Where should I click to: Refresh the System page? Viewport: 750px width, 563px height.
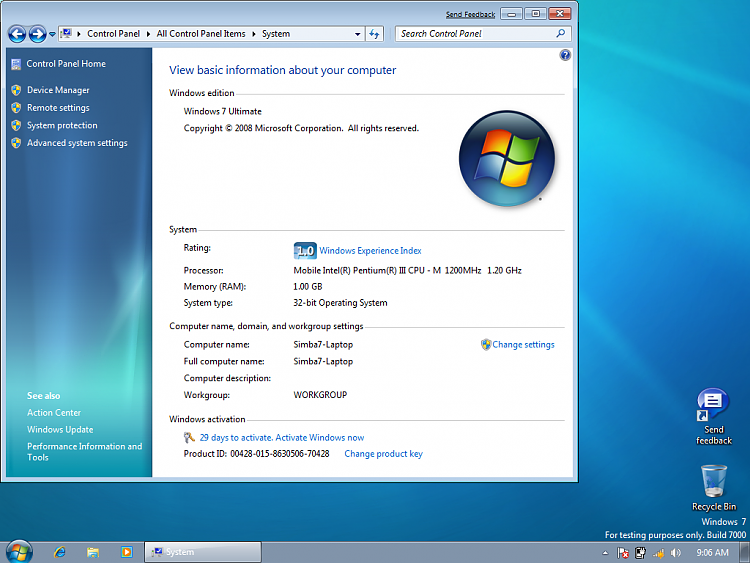[374, 34]
